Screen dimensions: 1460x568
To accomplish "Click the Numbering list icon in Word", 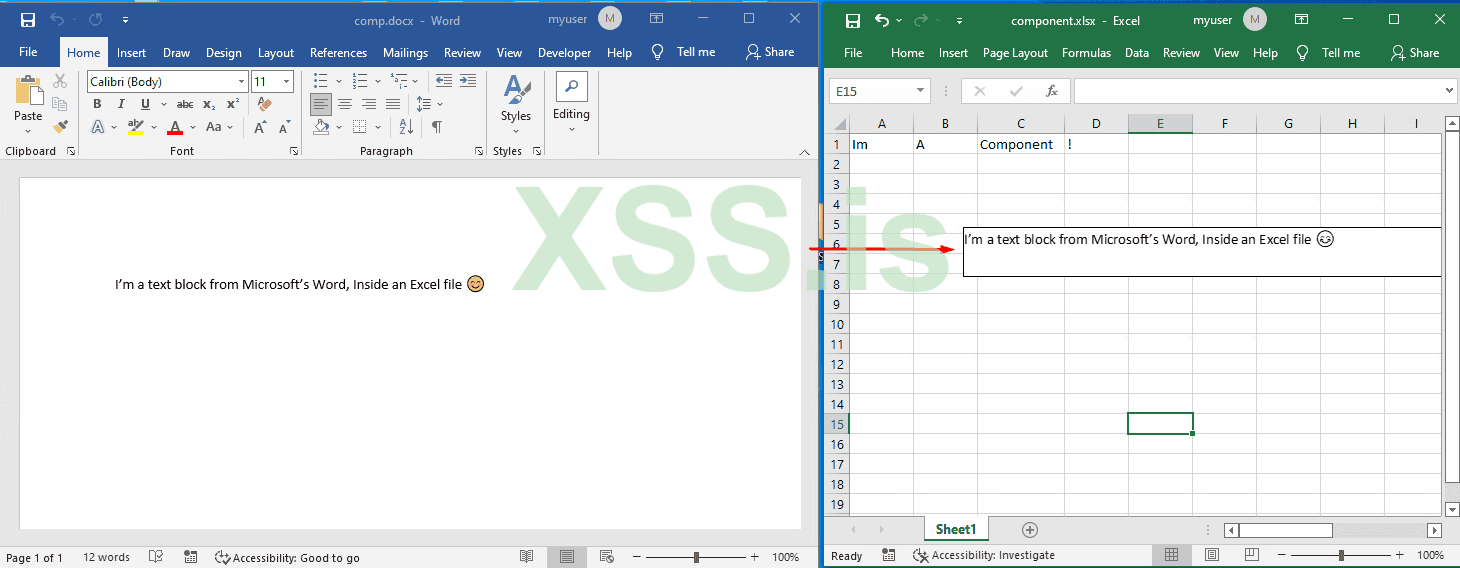I will (x=361, y=81).
